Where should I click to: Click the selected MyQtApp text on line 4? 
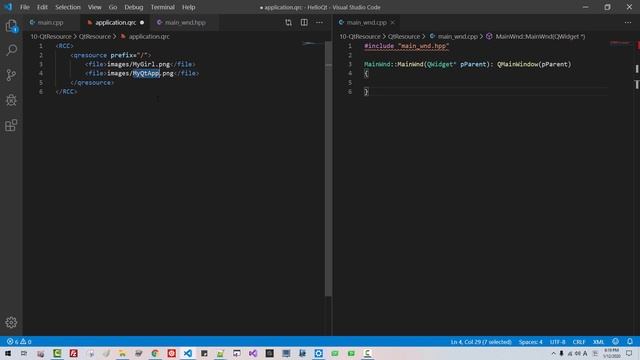pyautogui.click(x=146, y=73)
